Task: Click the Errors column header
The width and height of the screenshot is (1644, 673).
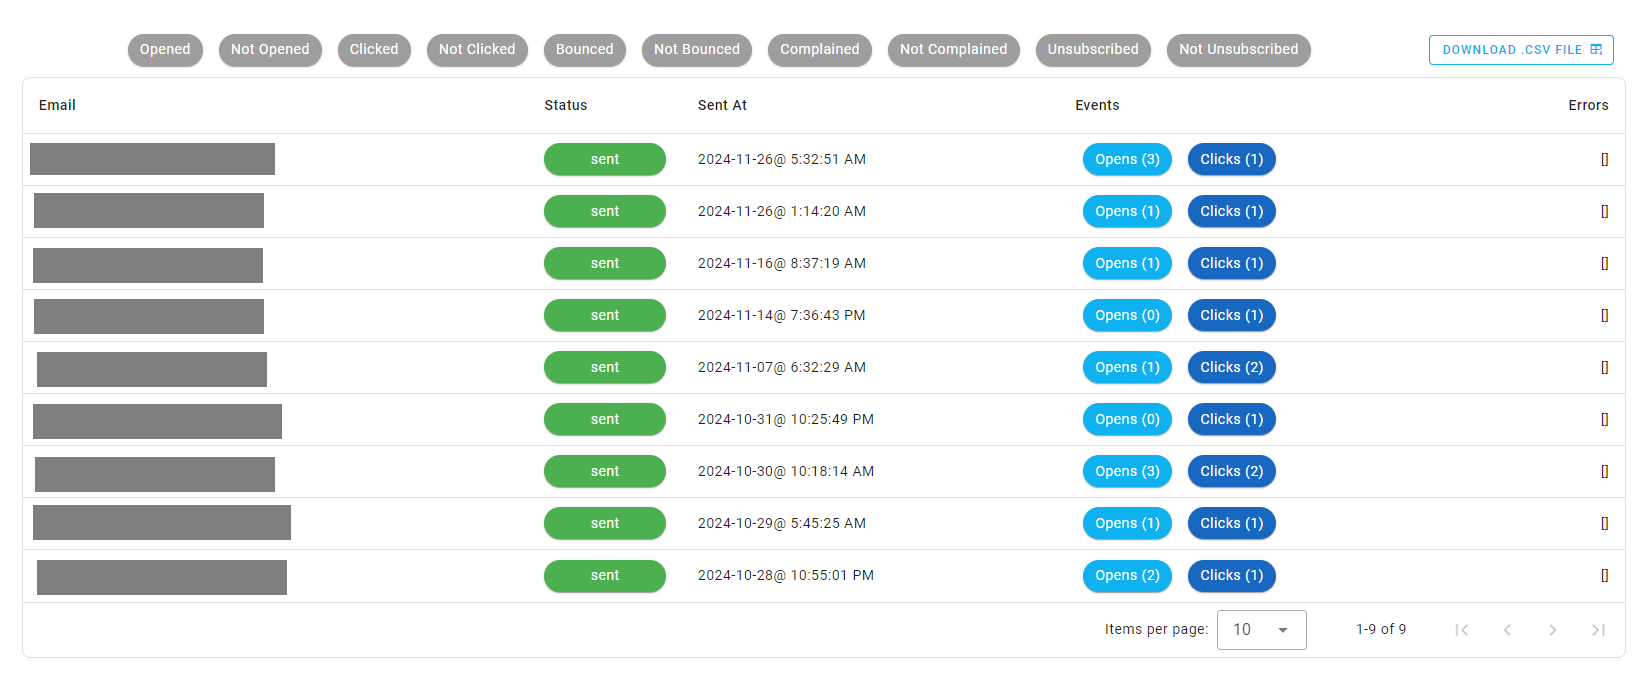Action: (x=1588, y=105)
